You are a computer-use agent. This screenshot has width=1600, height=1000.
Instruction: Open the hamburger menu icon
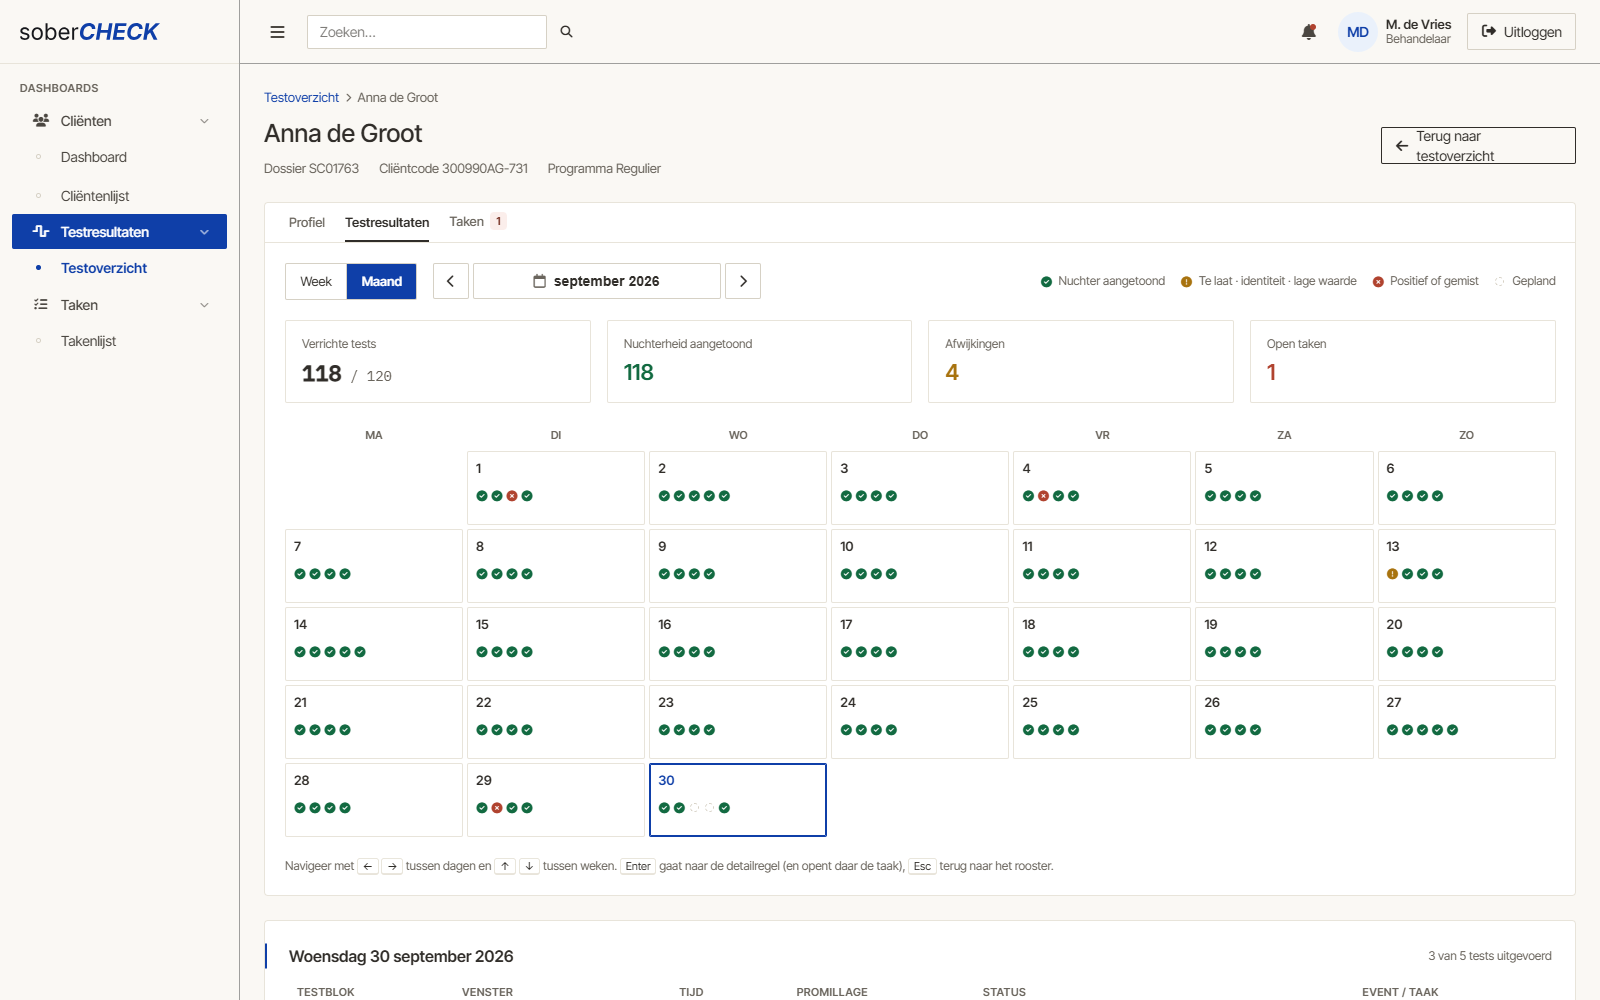[277, 32]
